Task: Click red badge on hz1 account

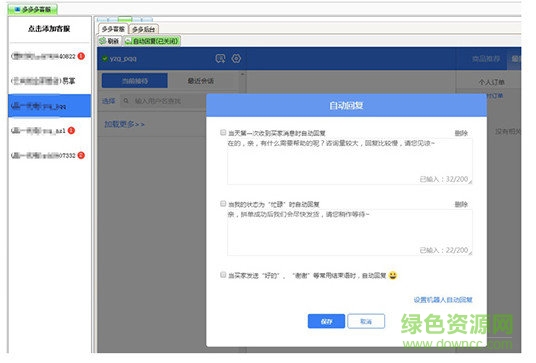Action: (71, 131)
